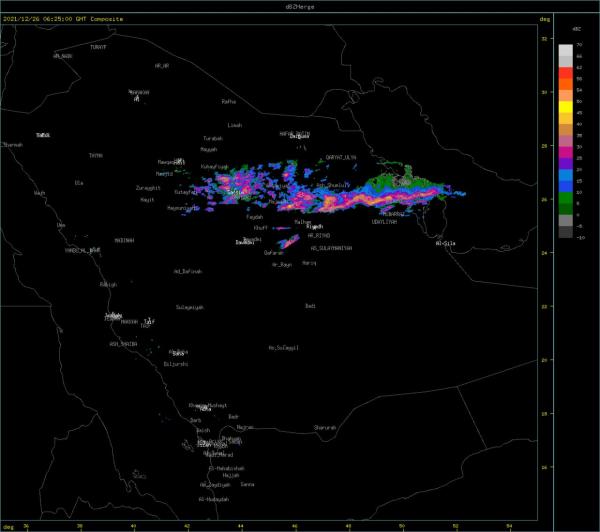
Task: Pick the red color bar segment
Action: [566, 73]
